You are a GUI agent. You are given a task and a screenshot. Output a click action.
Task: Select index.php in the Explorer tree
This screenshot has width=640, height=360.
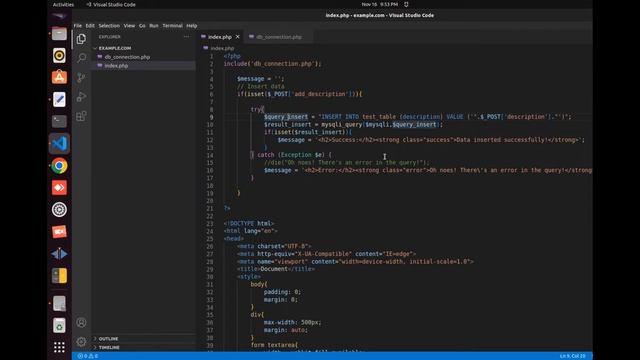(116, 65)
